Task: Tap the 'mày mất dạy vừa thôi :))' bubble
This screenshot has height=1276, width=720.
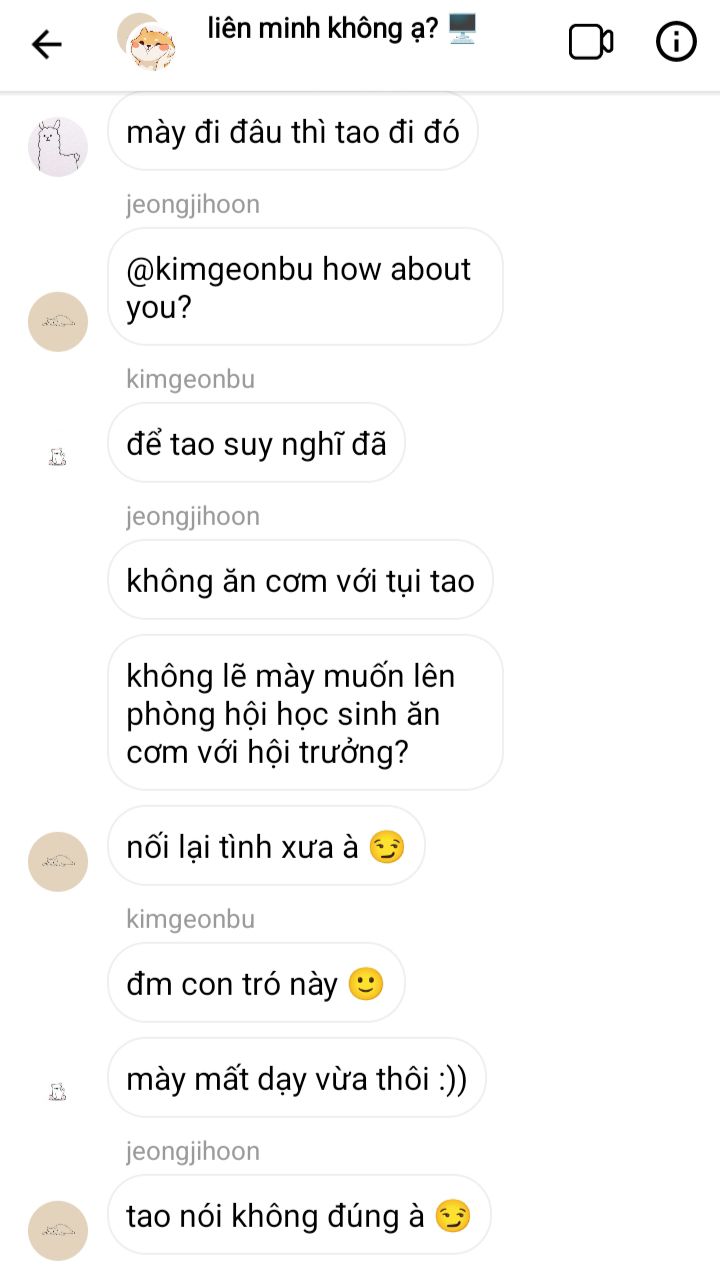Action: tap(296, 1078)
